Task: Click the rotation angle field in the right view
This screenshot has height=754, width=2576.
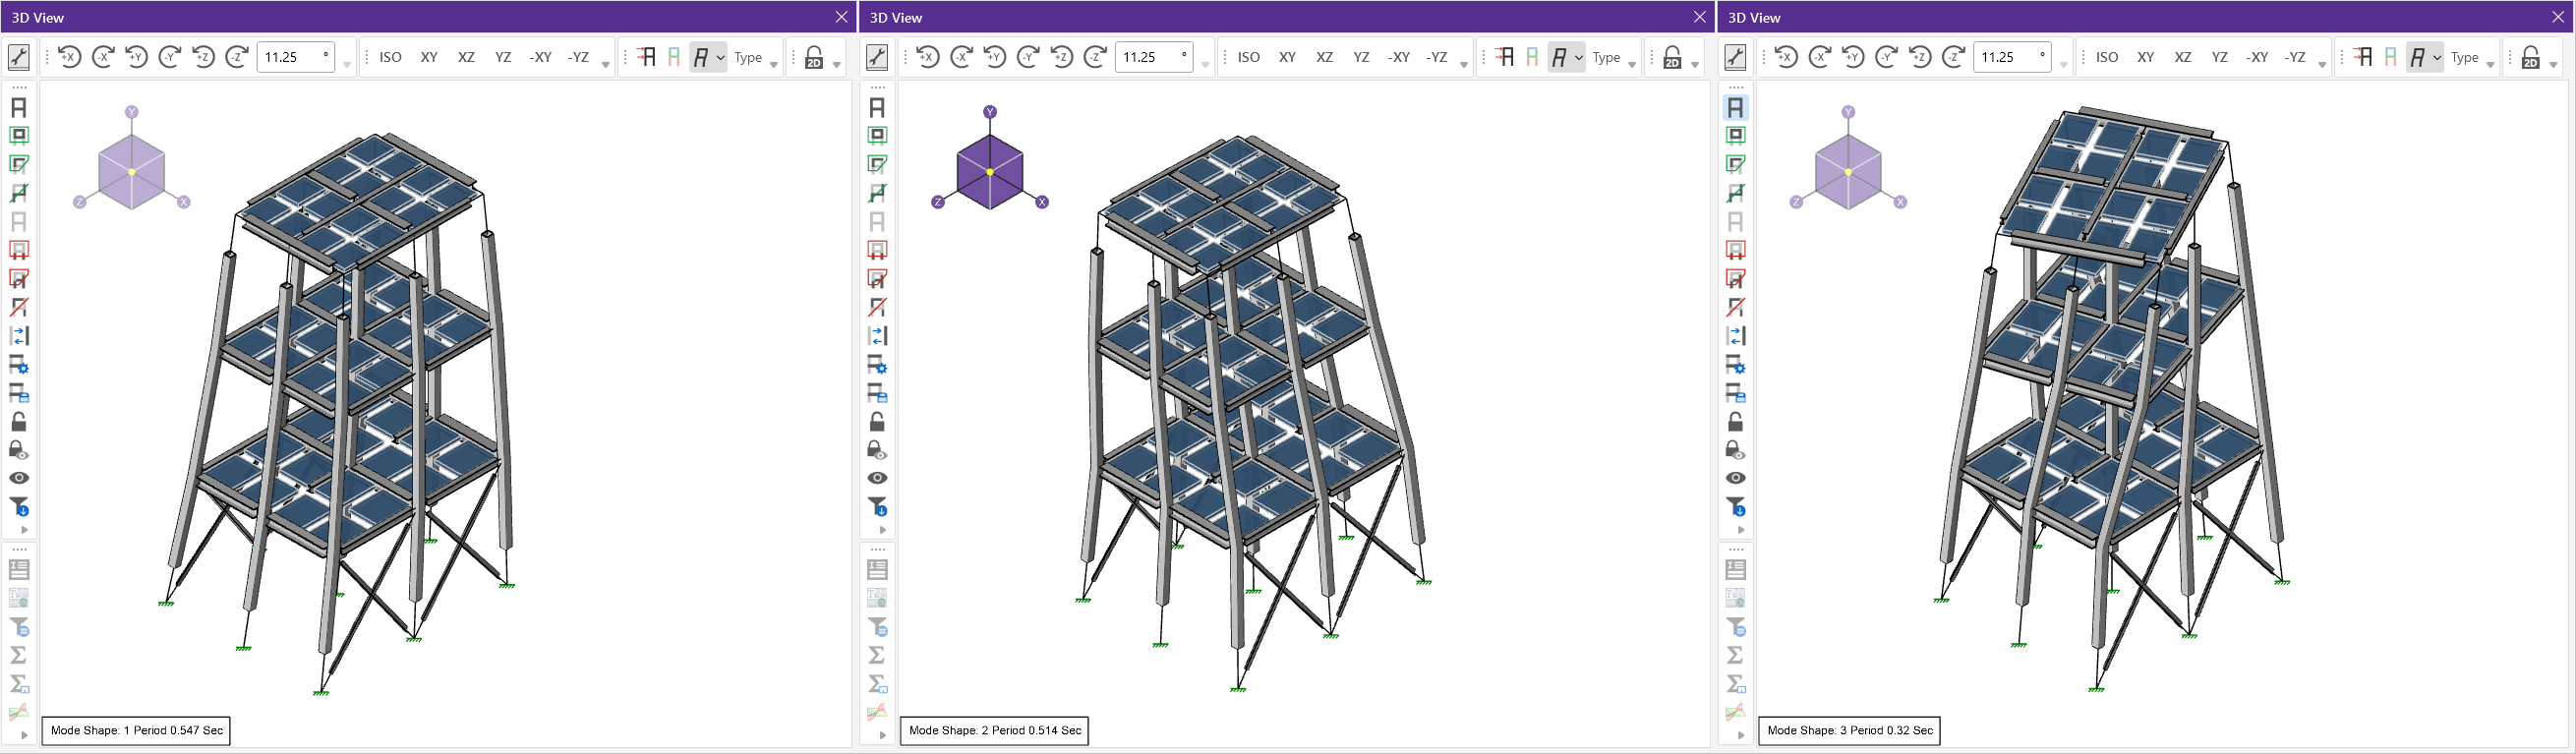Action: 2010,57
